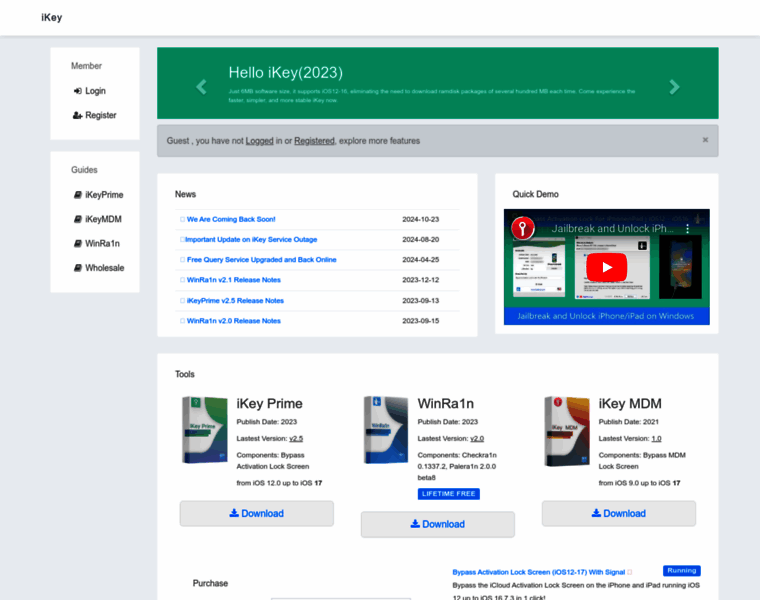The image size is (760, 600).
Task: Click the WinRa1n title heading
Action: coord(446,404)
